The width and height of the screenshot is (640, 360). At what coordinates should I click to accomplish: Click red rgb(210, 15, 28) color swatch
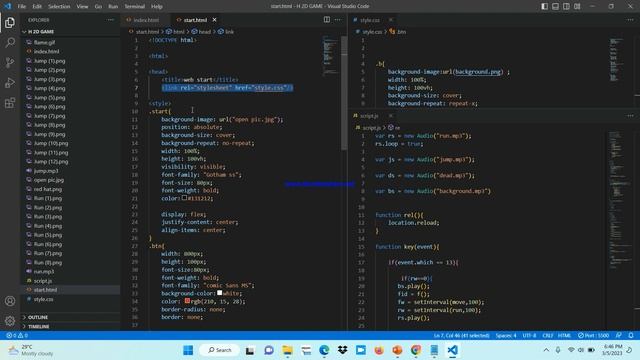[187, 301]
